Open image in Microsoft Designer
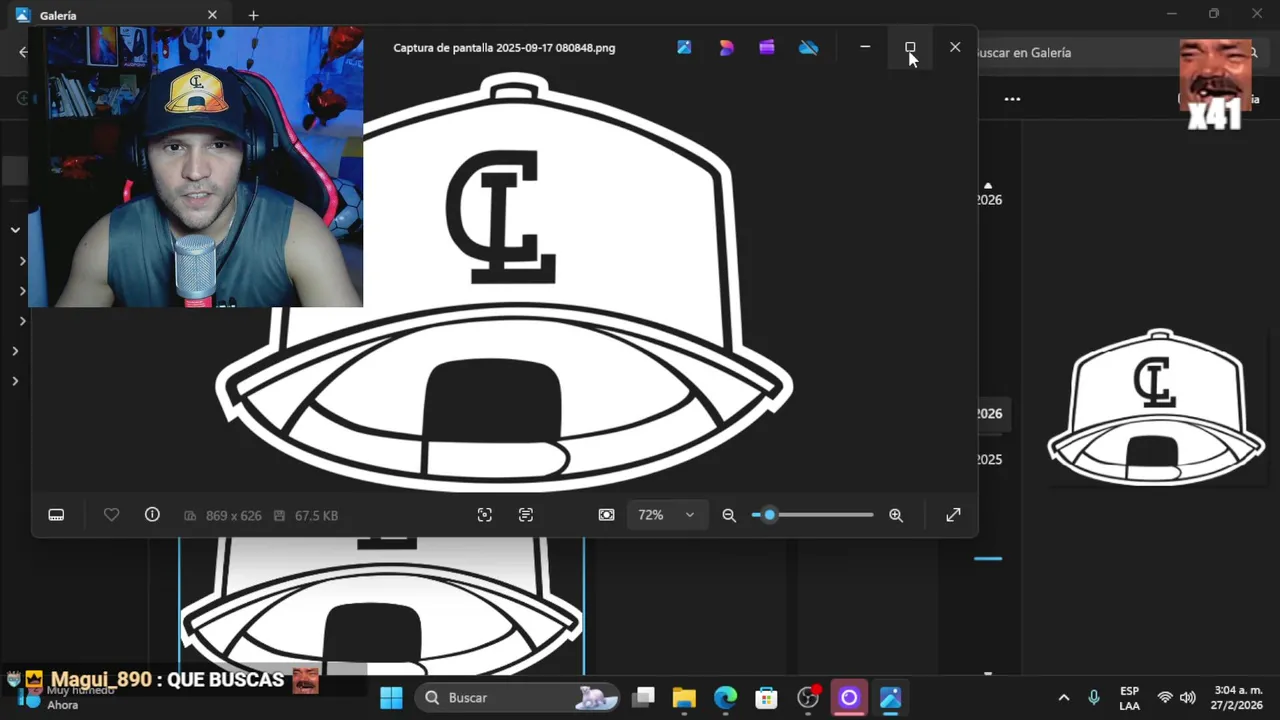 (726, 47)
